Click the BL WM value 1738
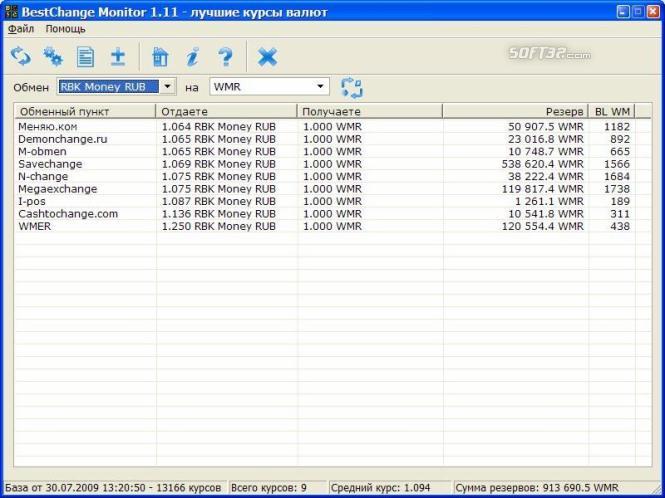 pos(617,189)
